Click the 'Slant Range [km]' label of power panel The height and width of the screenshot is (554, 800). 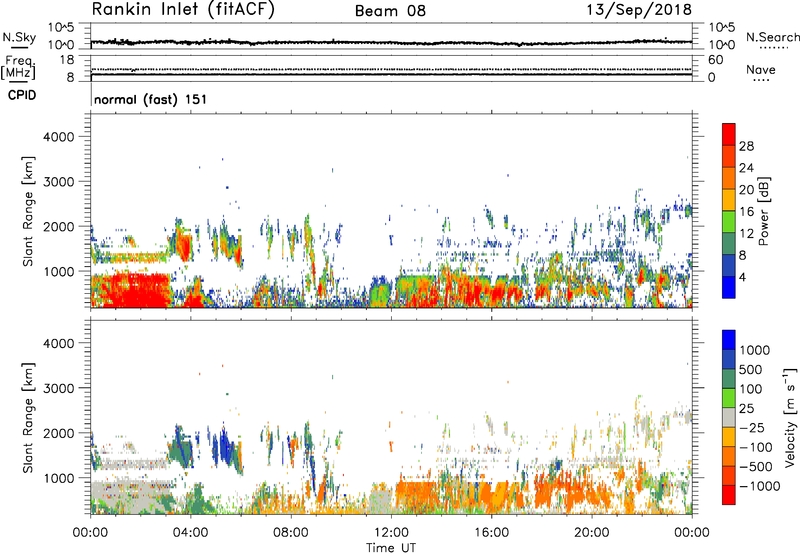point(28,211)
